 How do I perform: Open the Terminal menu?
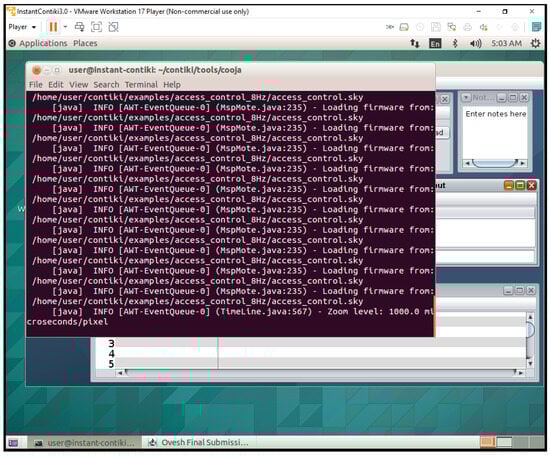141,85
